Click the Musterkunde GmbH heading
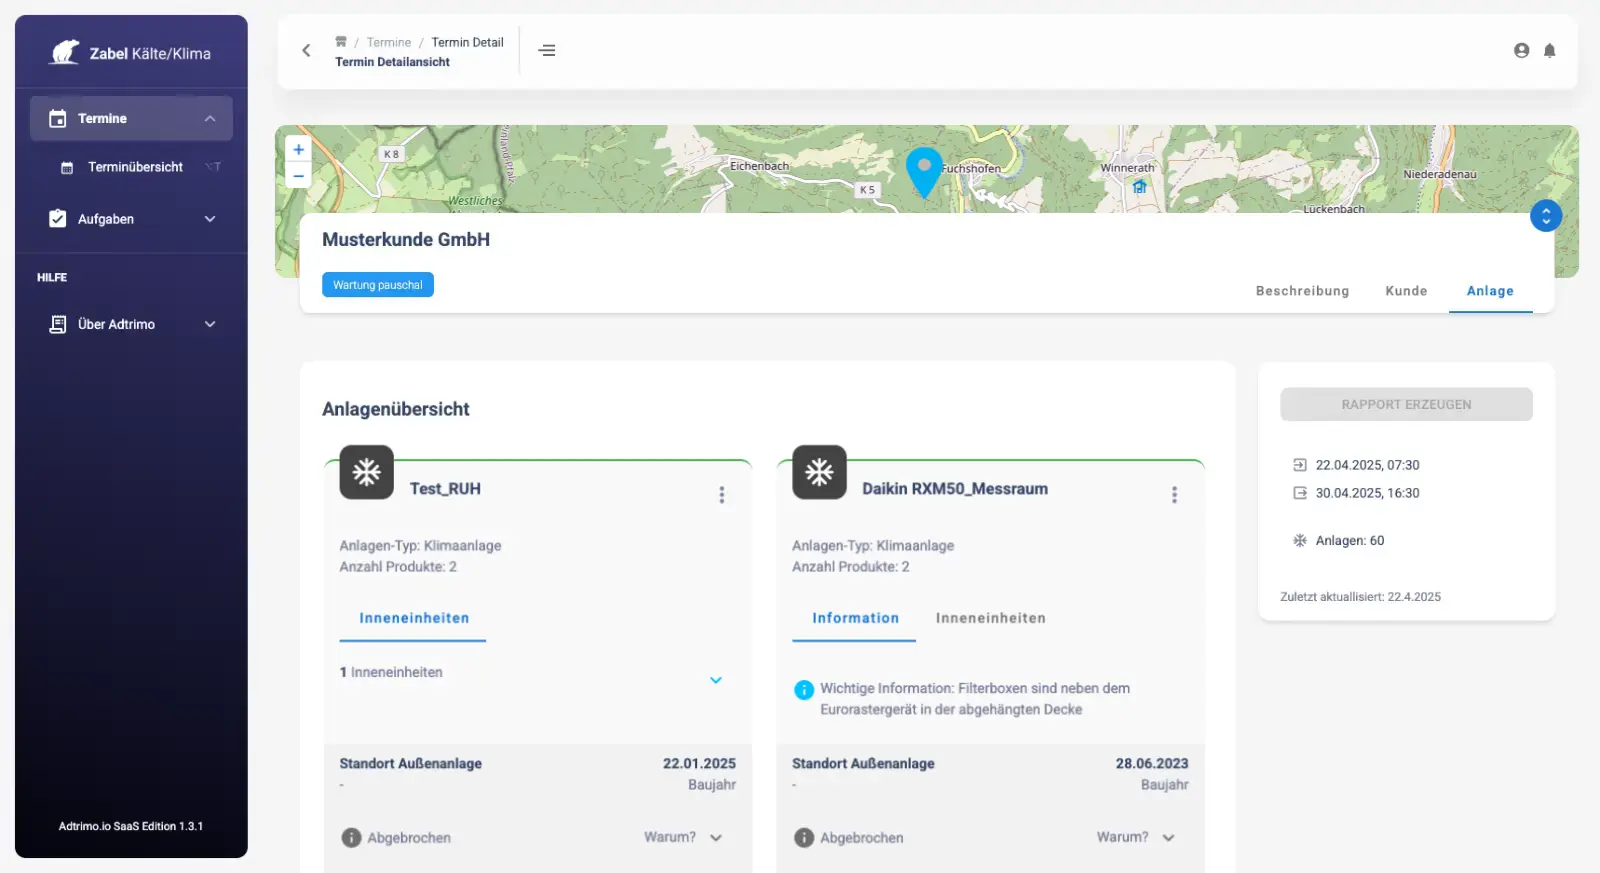The width and height of the screenshot is (1600, 873). (x=406, y=239)
